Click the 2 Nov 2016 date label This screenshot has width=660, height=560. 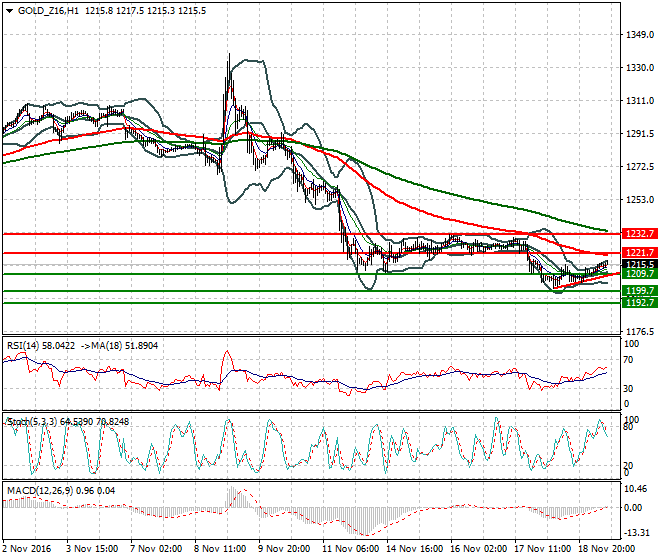(x=27, y=549)
